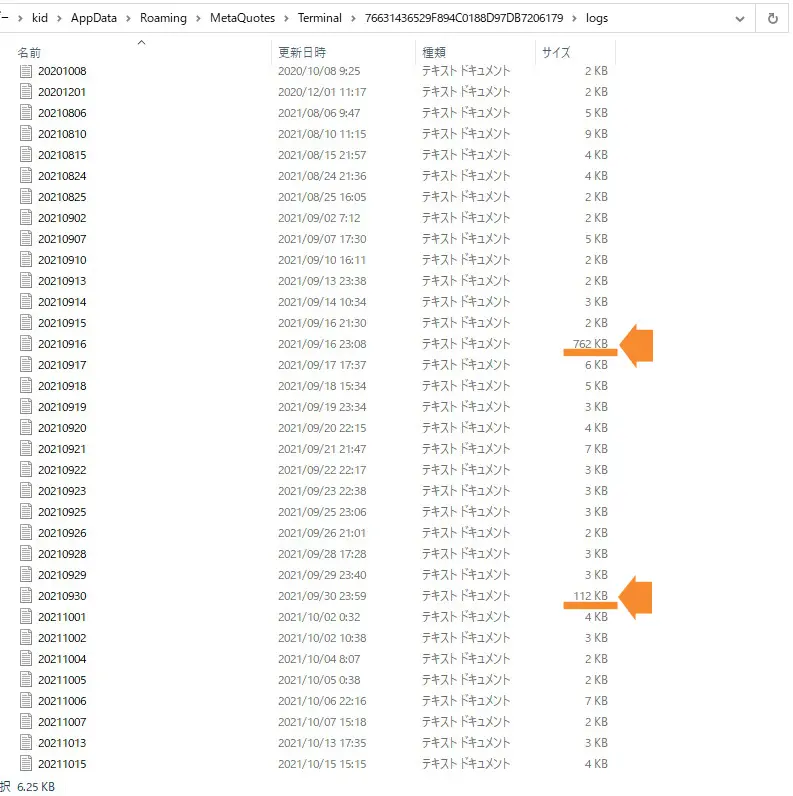Click the file icon of 20210921
The height and width of the screenshot is (796, 793).
[x=26, y=449]
